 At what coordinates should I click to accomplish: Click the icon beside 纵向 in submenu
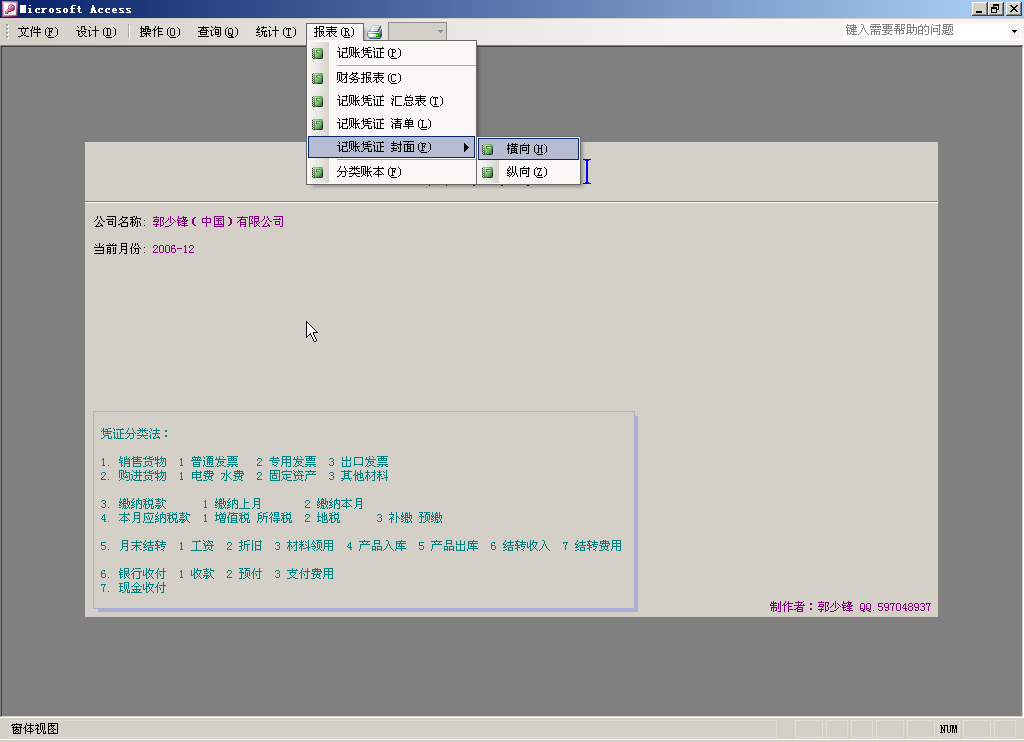coord(488,172)
